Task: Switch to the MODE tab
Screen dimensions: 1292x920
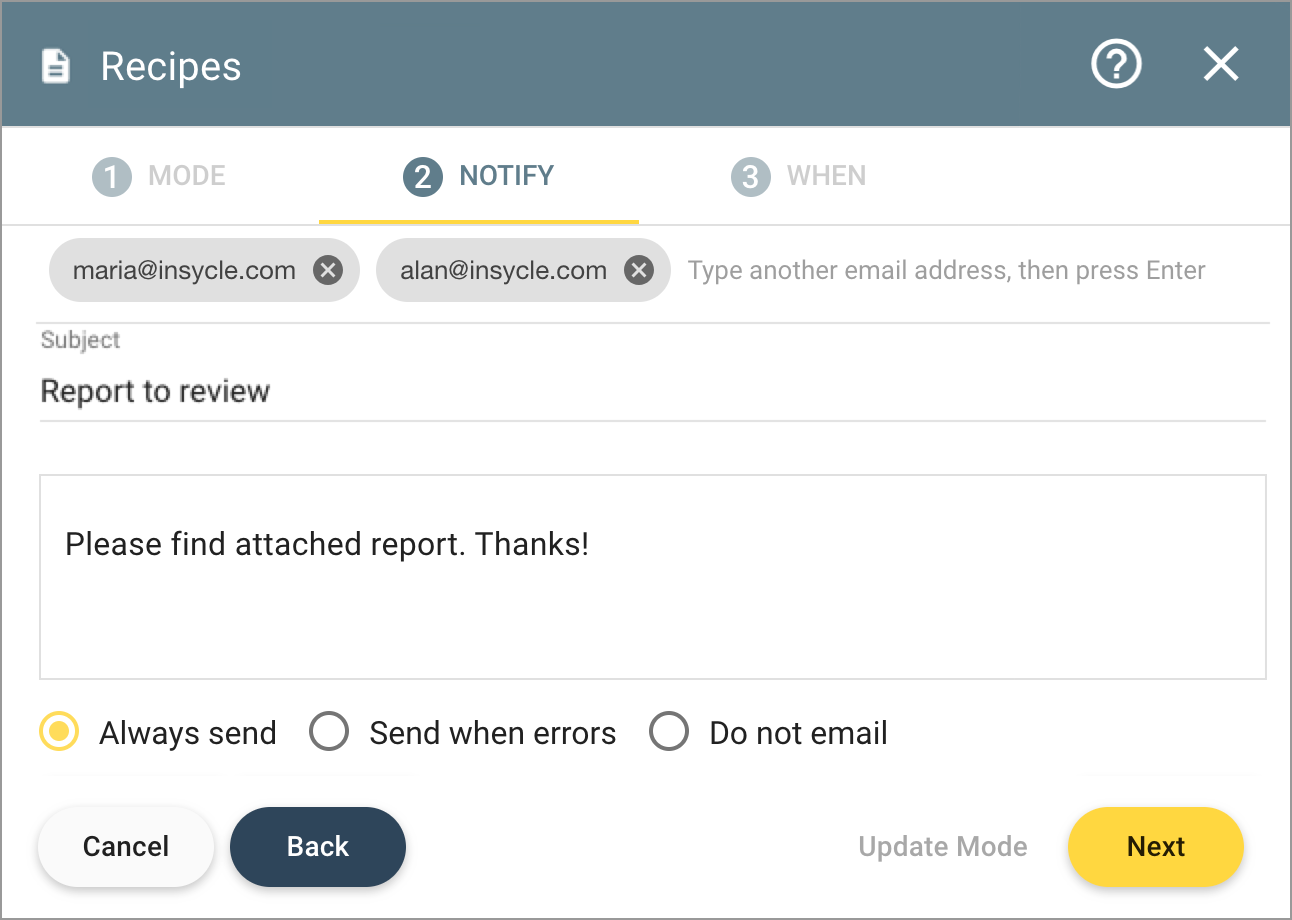Action: 187,176
